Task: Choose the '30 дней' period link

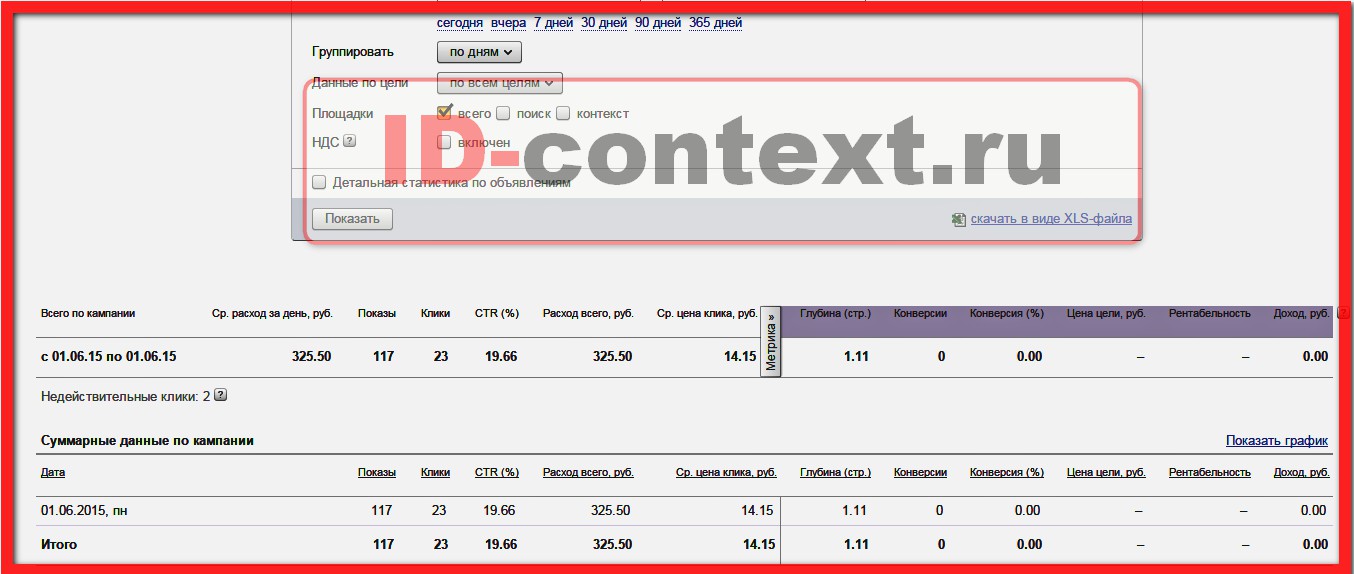Action: (604, 23)
